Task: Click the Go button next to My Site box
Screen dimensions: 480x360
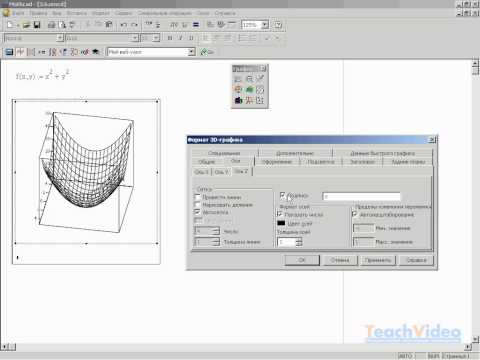Action: [207, 52]
